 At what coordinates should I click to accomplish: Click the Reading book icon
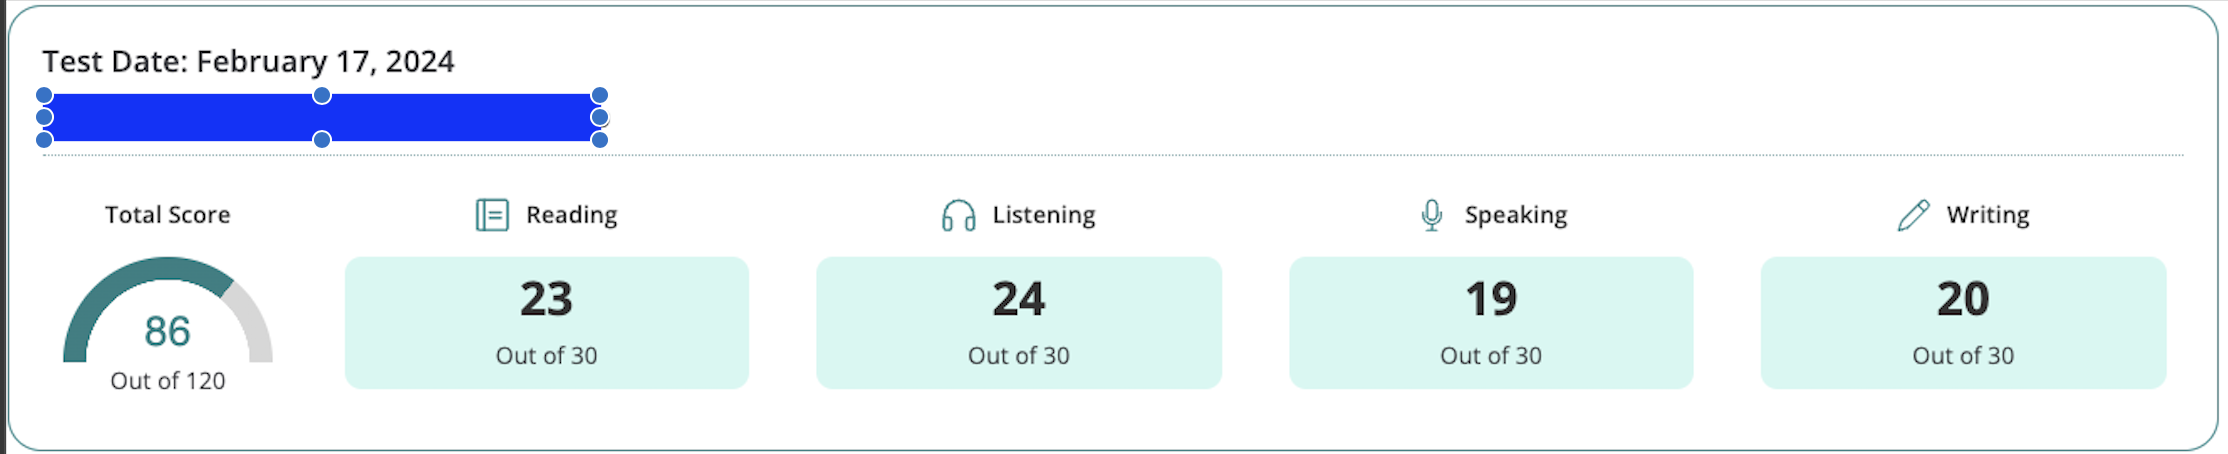(x=492, y=215)
